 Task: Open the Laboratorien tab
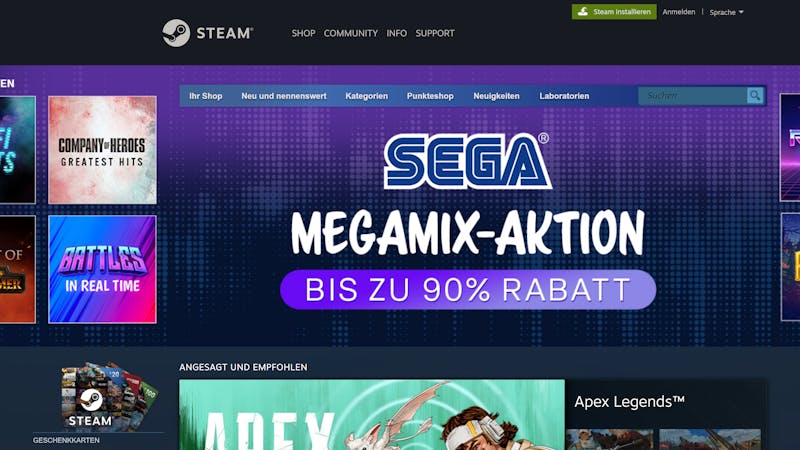tap(564, 96)
